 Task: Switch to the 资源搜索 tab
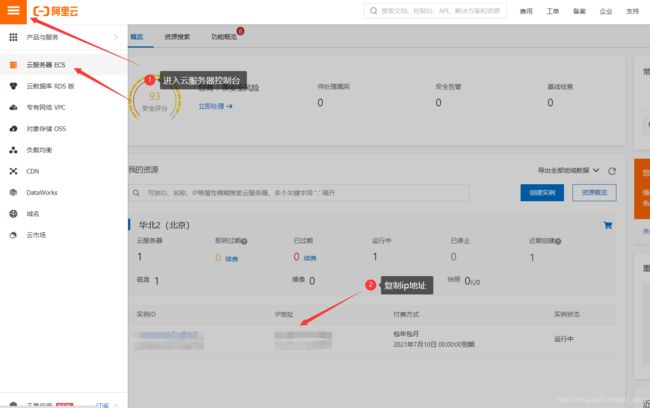pyautogui.click(x=177, y=36)
